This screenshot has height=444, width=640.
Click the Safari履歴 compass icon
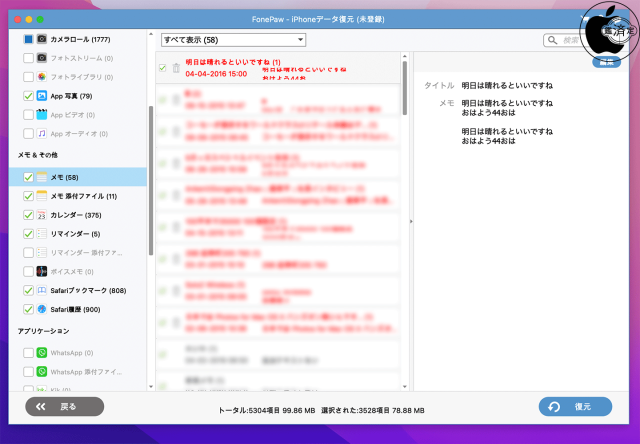(x=42, y=309)
